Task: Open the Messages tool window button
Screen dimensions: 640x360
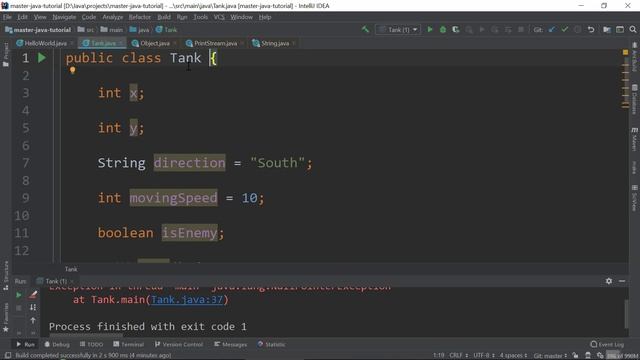Action: click(231, 344)
